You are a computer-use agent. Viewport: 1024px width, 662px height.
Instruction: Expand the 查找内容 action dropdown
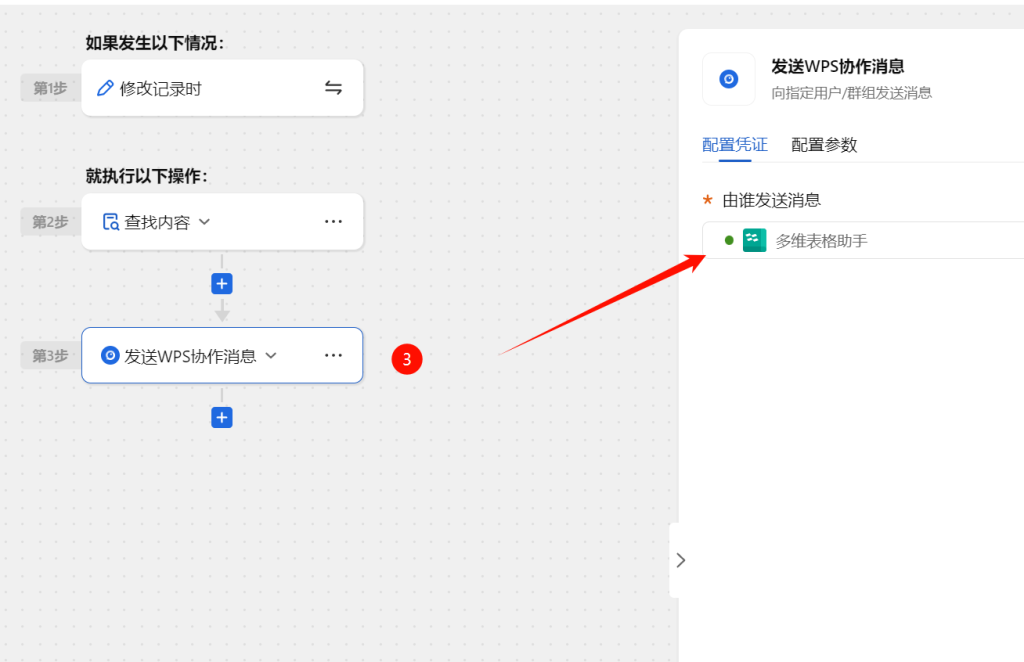click(204, 222)
